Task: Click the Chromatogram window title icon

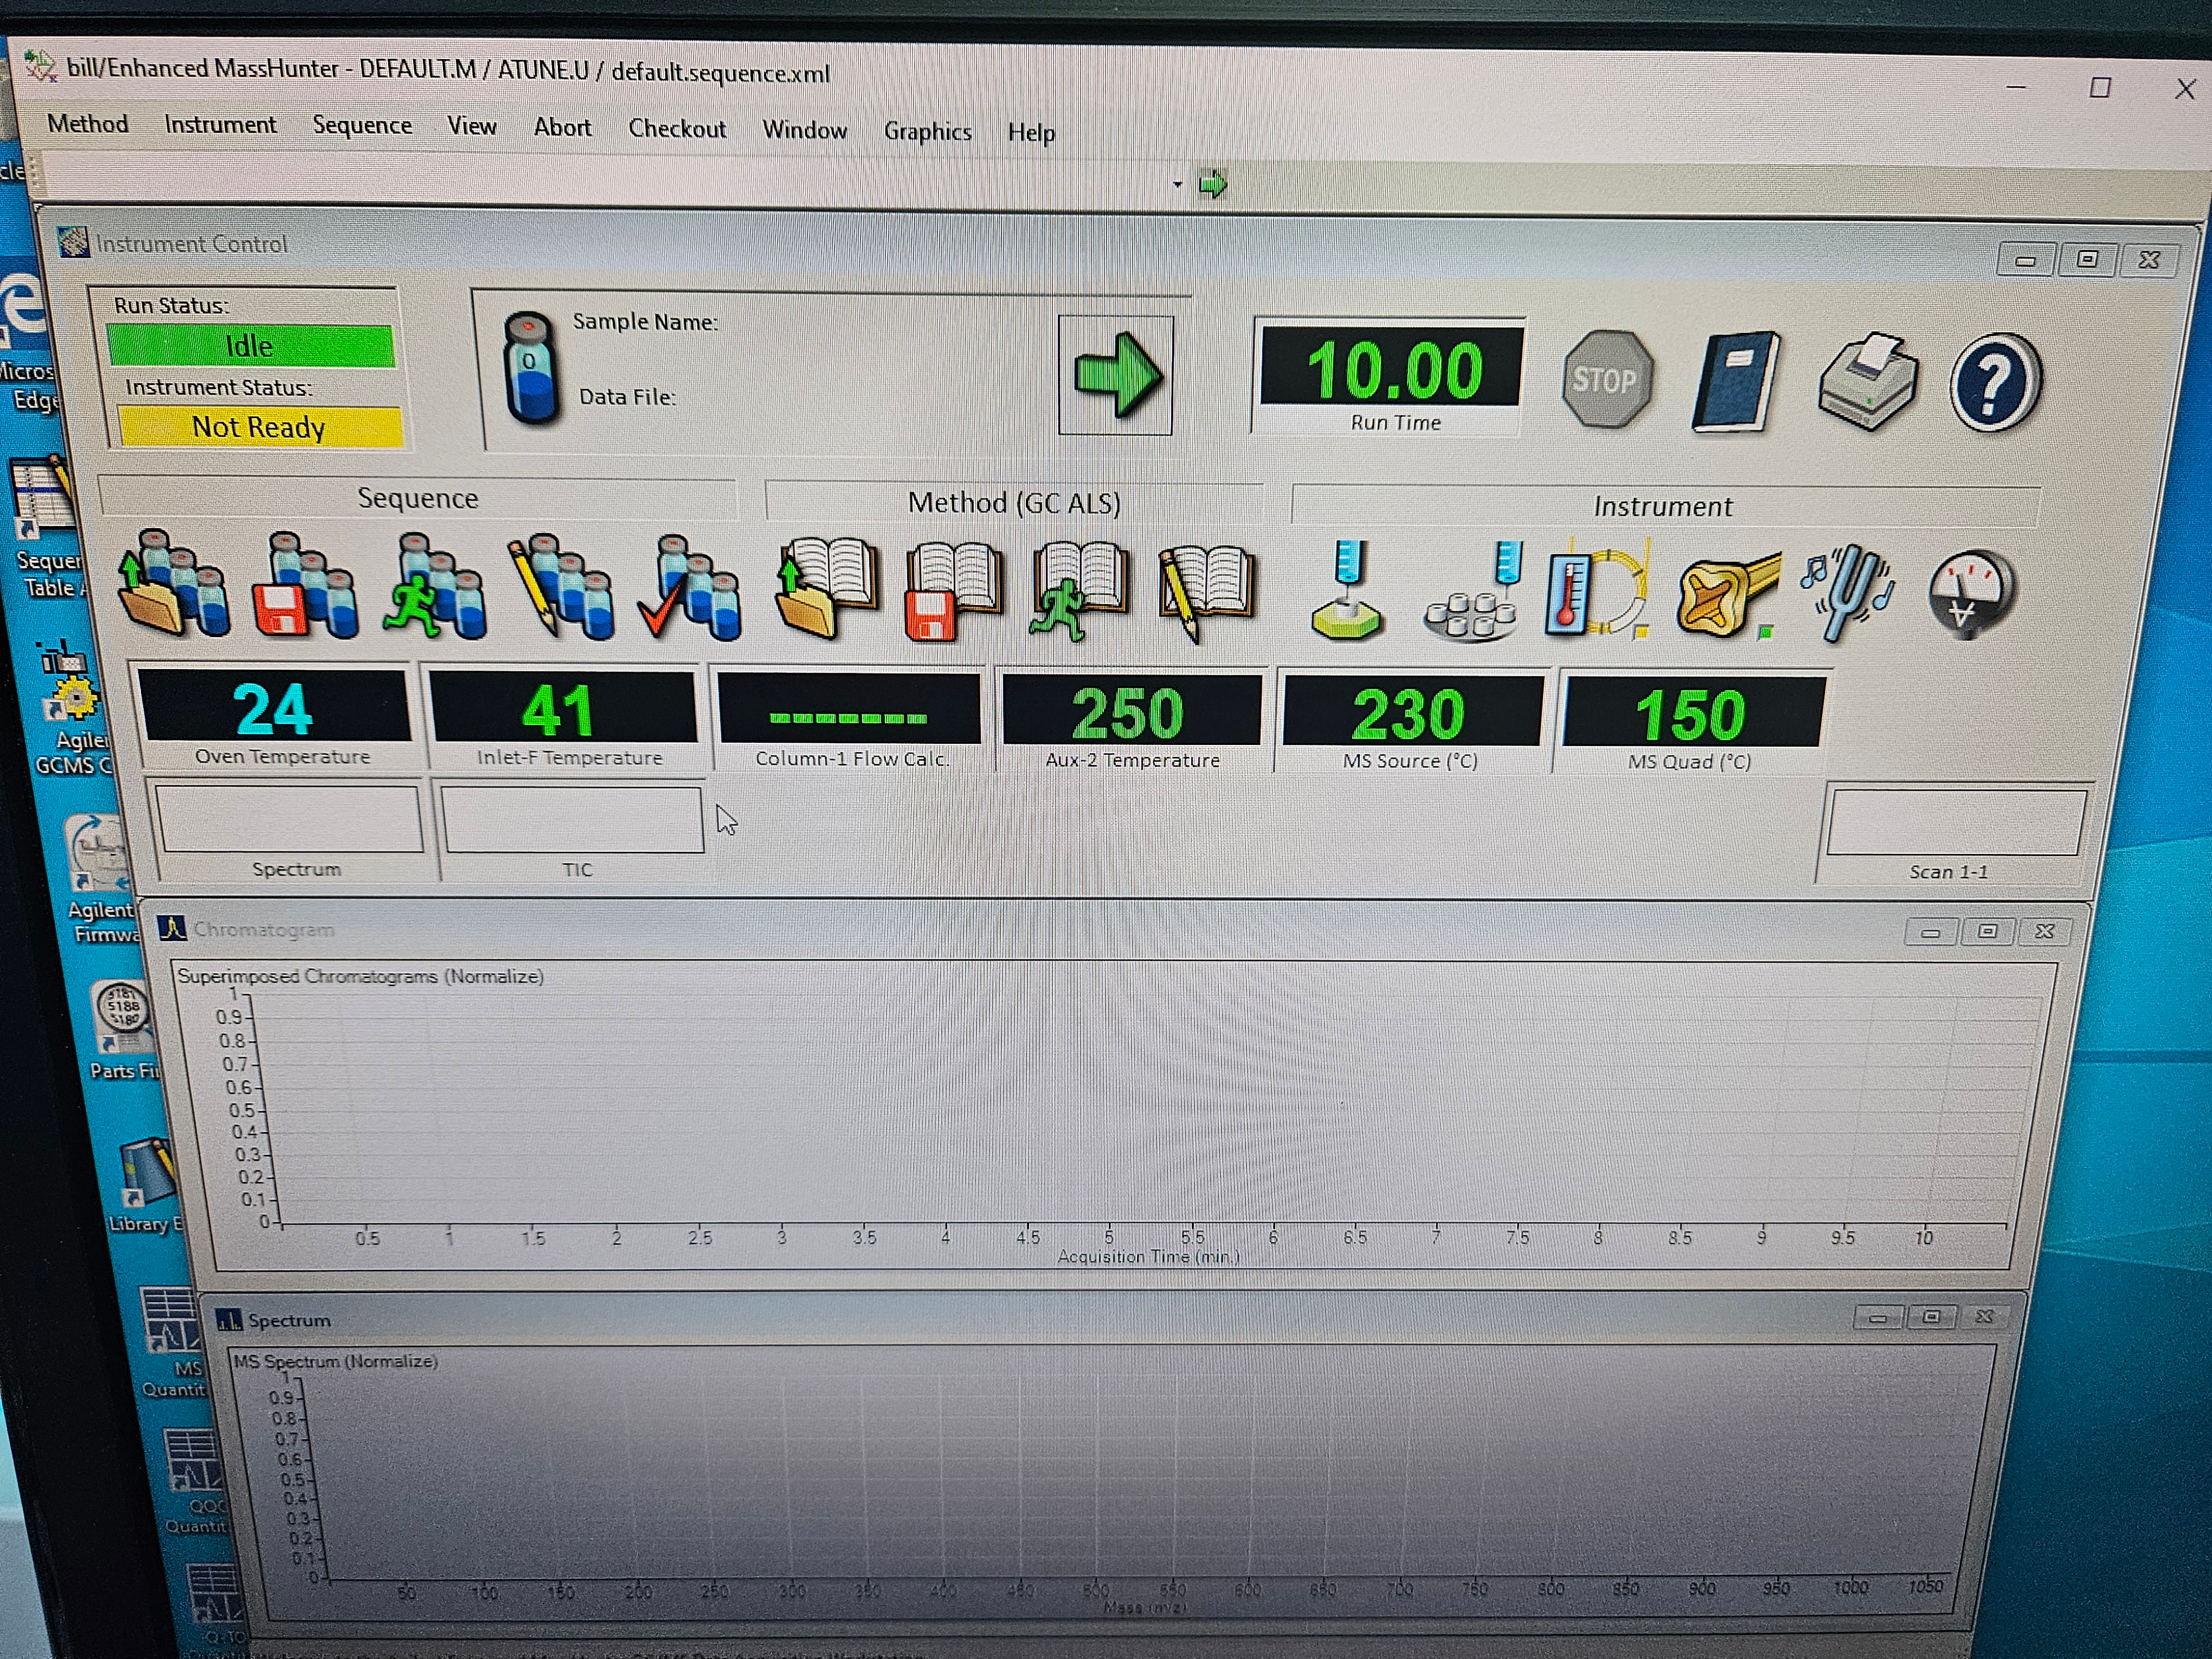Action: pyautogui.click(x=172, y=928)
